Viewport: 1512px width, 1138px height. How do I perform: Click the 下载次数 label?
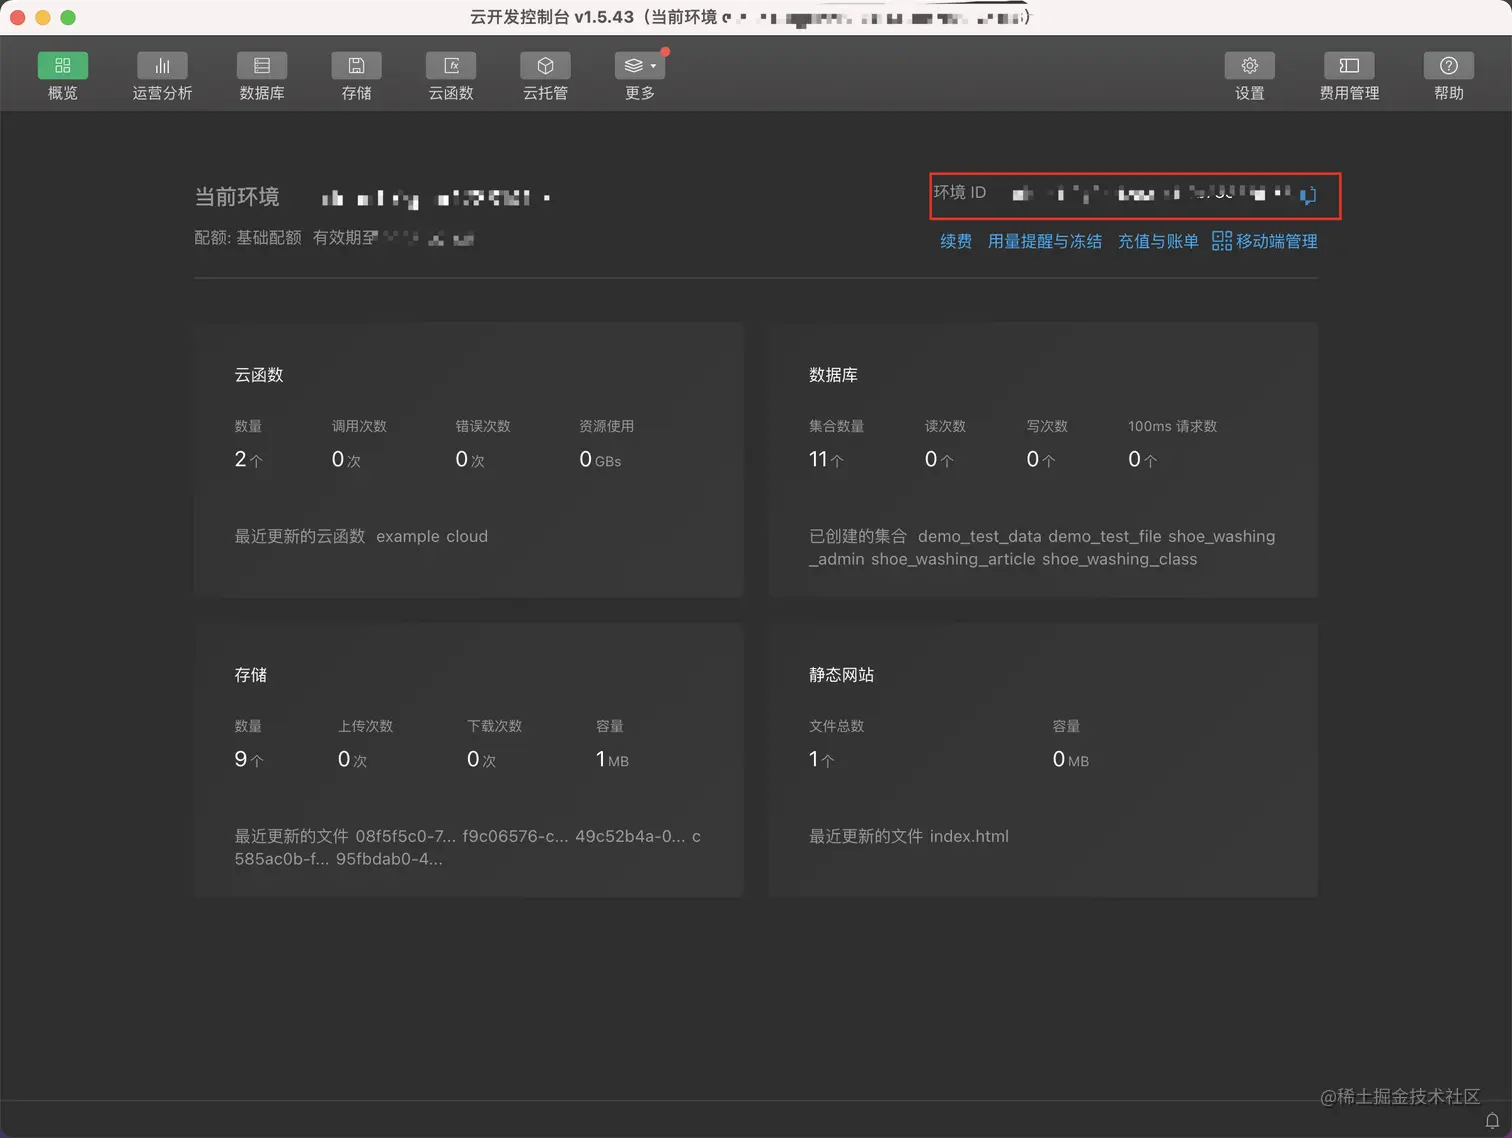(x=494, y=726)
